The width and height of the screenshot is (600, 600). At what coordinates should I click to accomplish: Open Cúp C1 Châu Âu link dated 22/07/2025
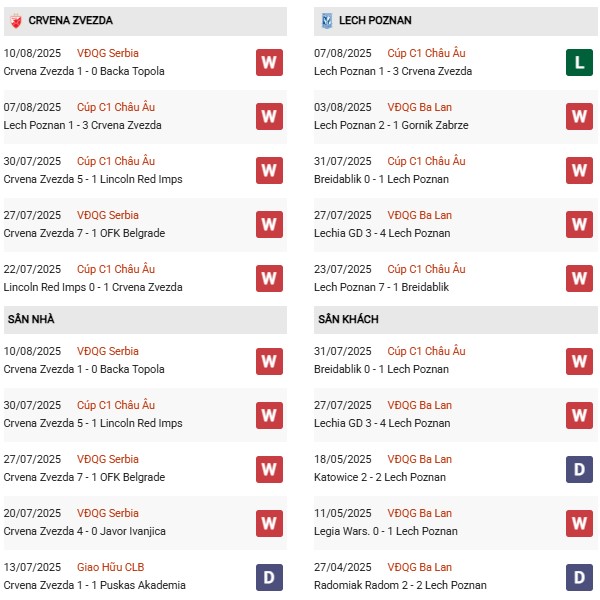pos(116,269)
